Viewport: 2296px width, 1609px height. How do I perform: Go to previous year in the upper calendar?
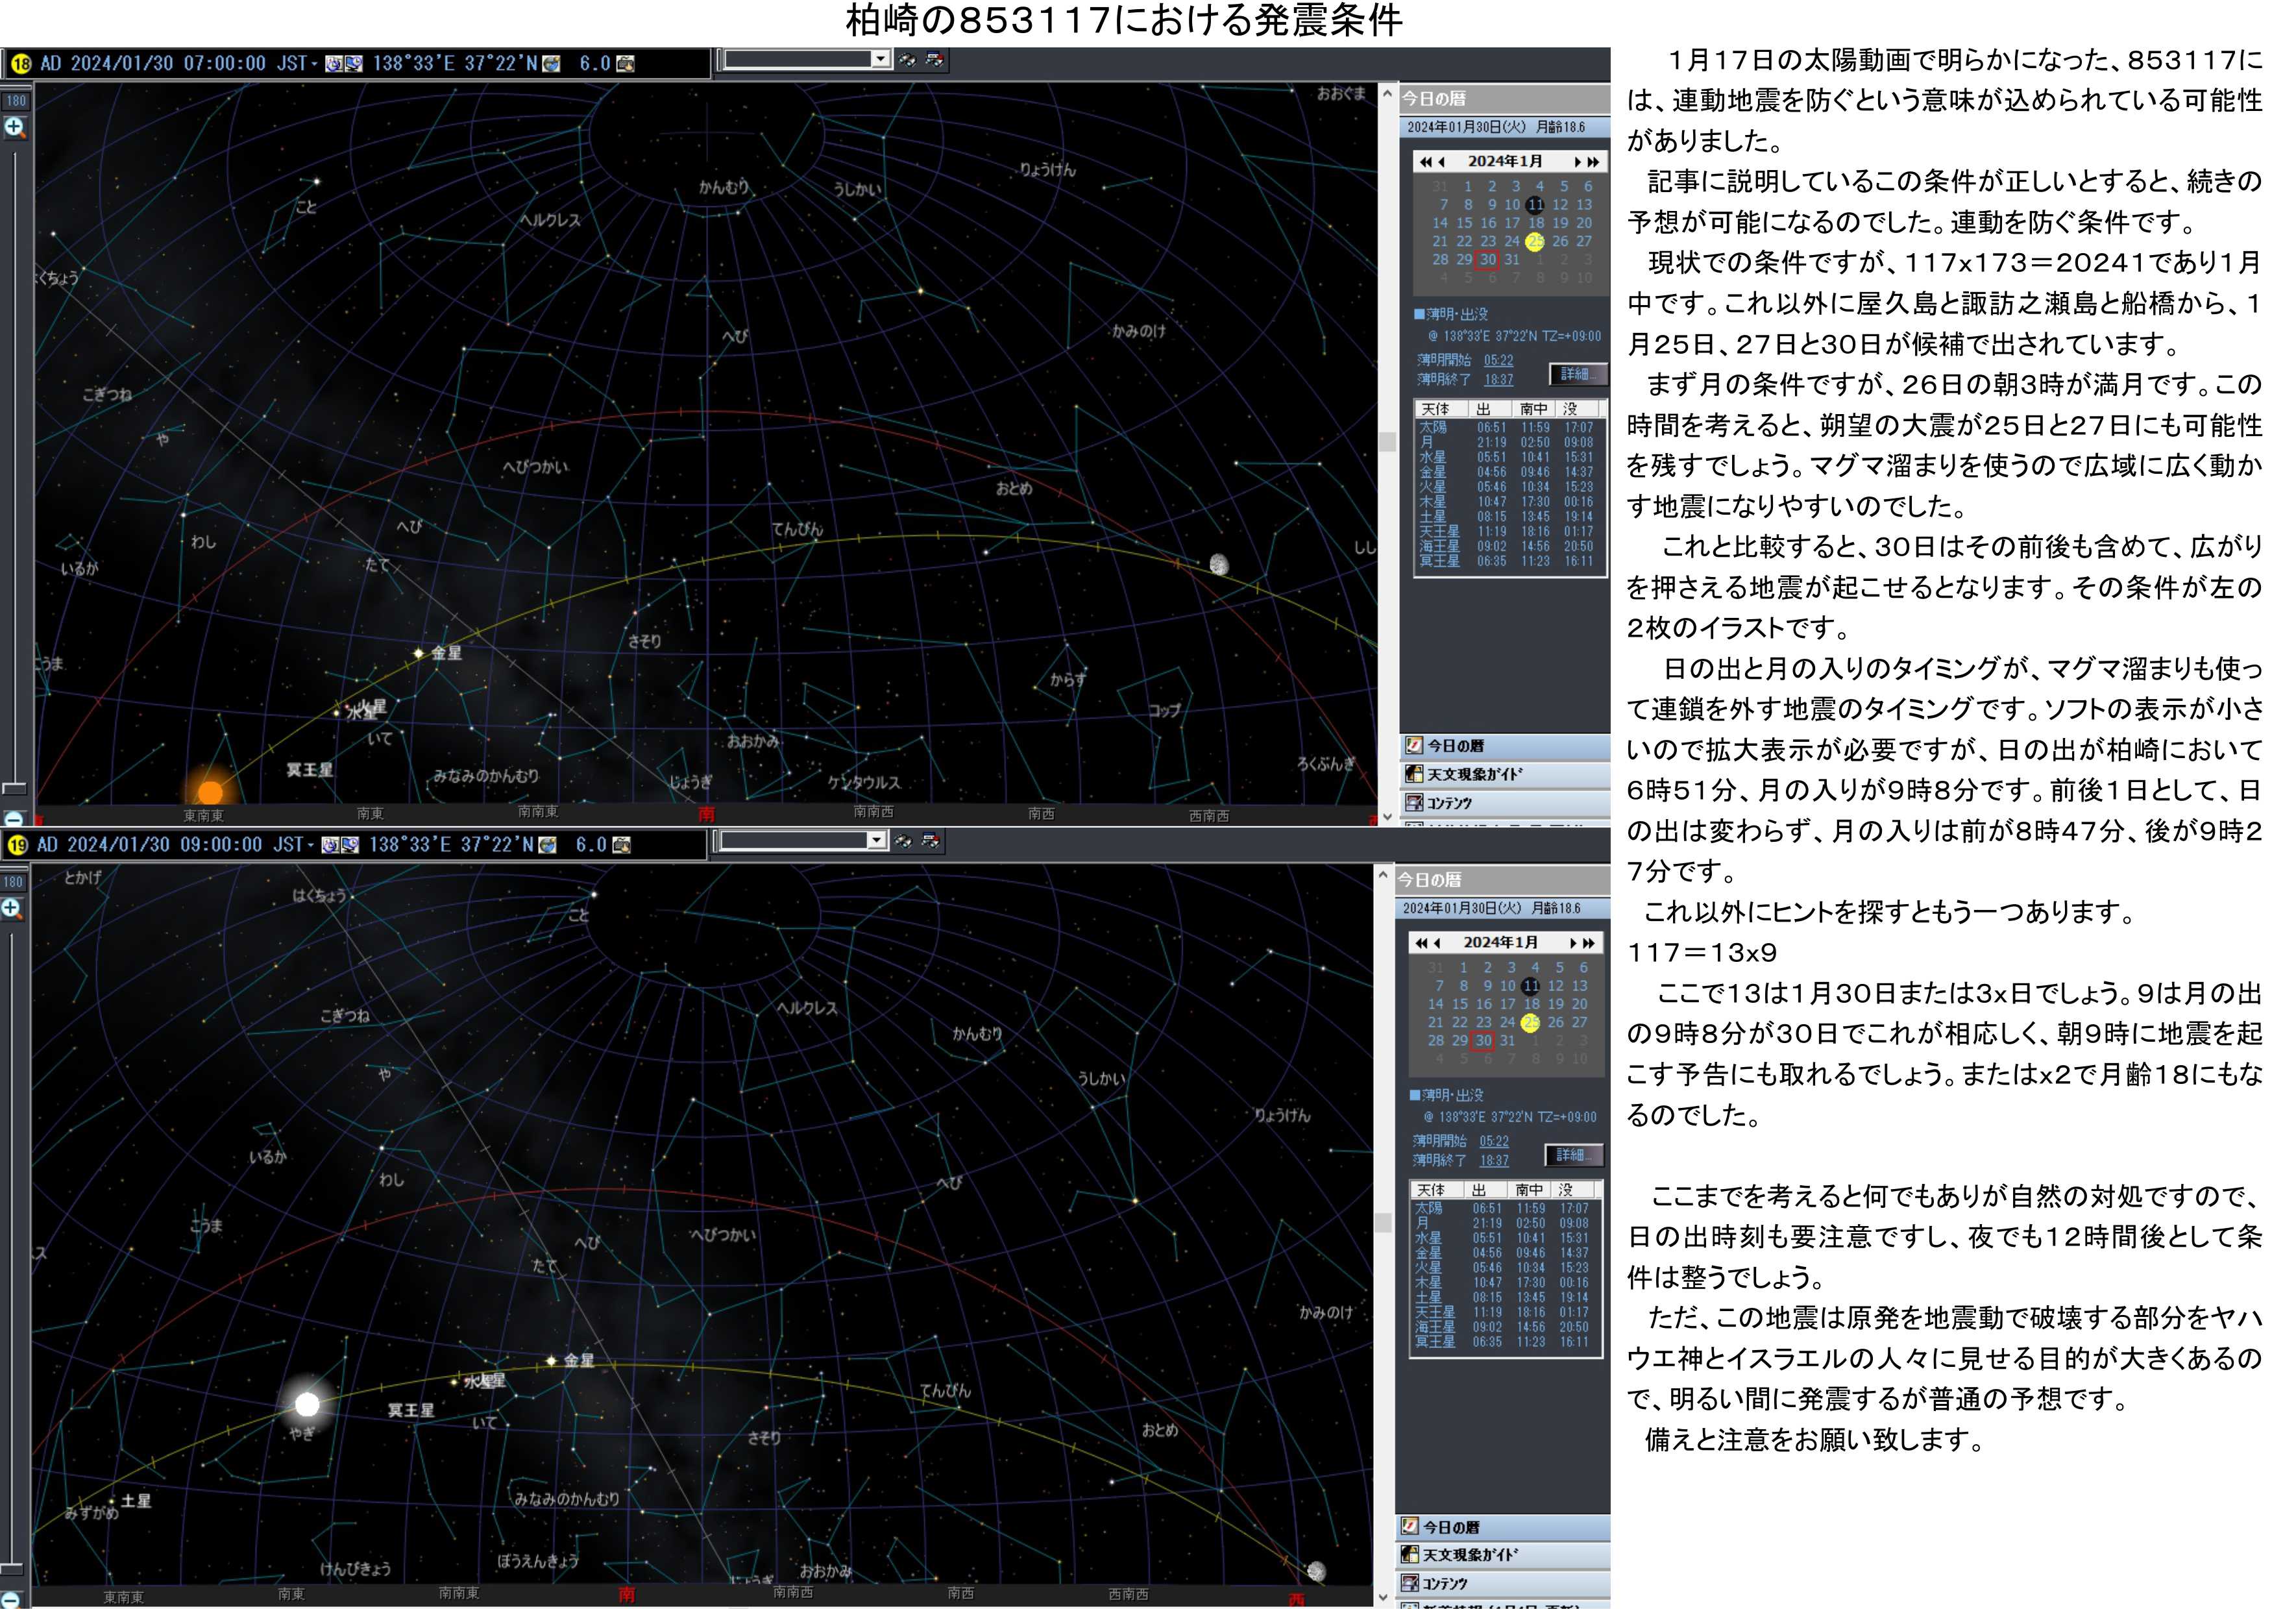1426,162
